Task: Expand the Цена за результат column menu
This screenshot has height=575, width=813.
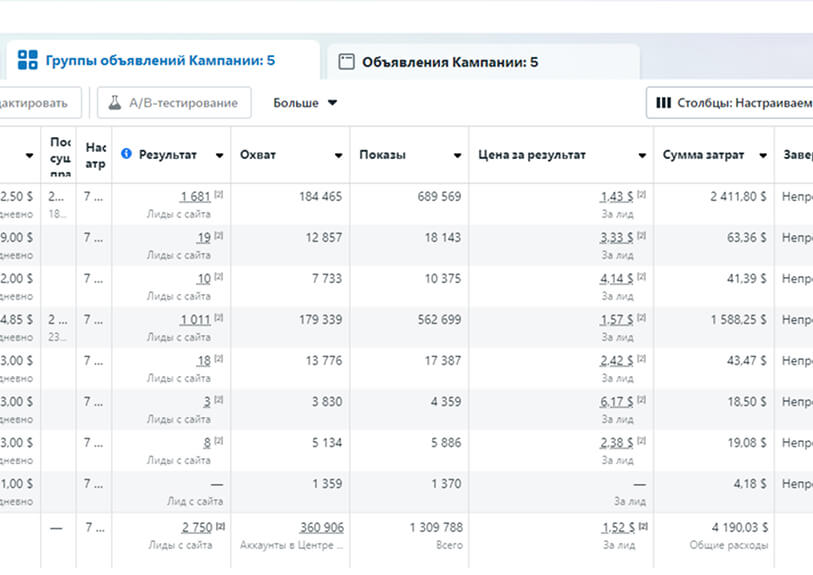Action: coord(642,156)
